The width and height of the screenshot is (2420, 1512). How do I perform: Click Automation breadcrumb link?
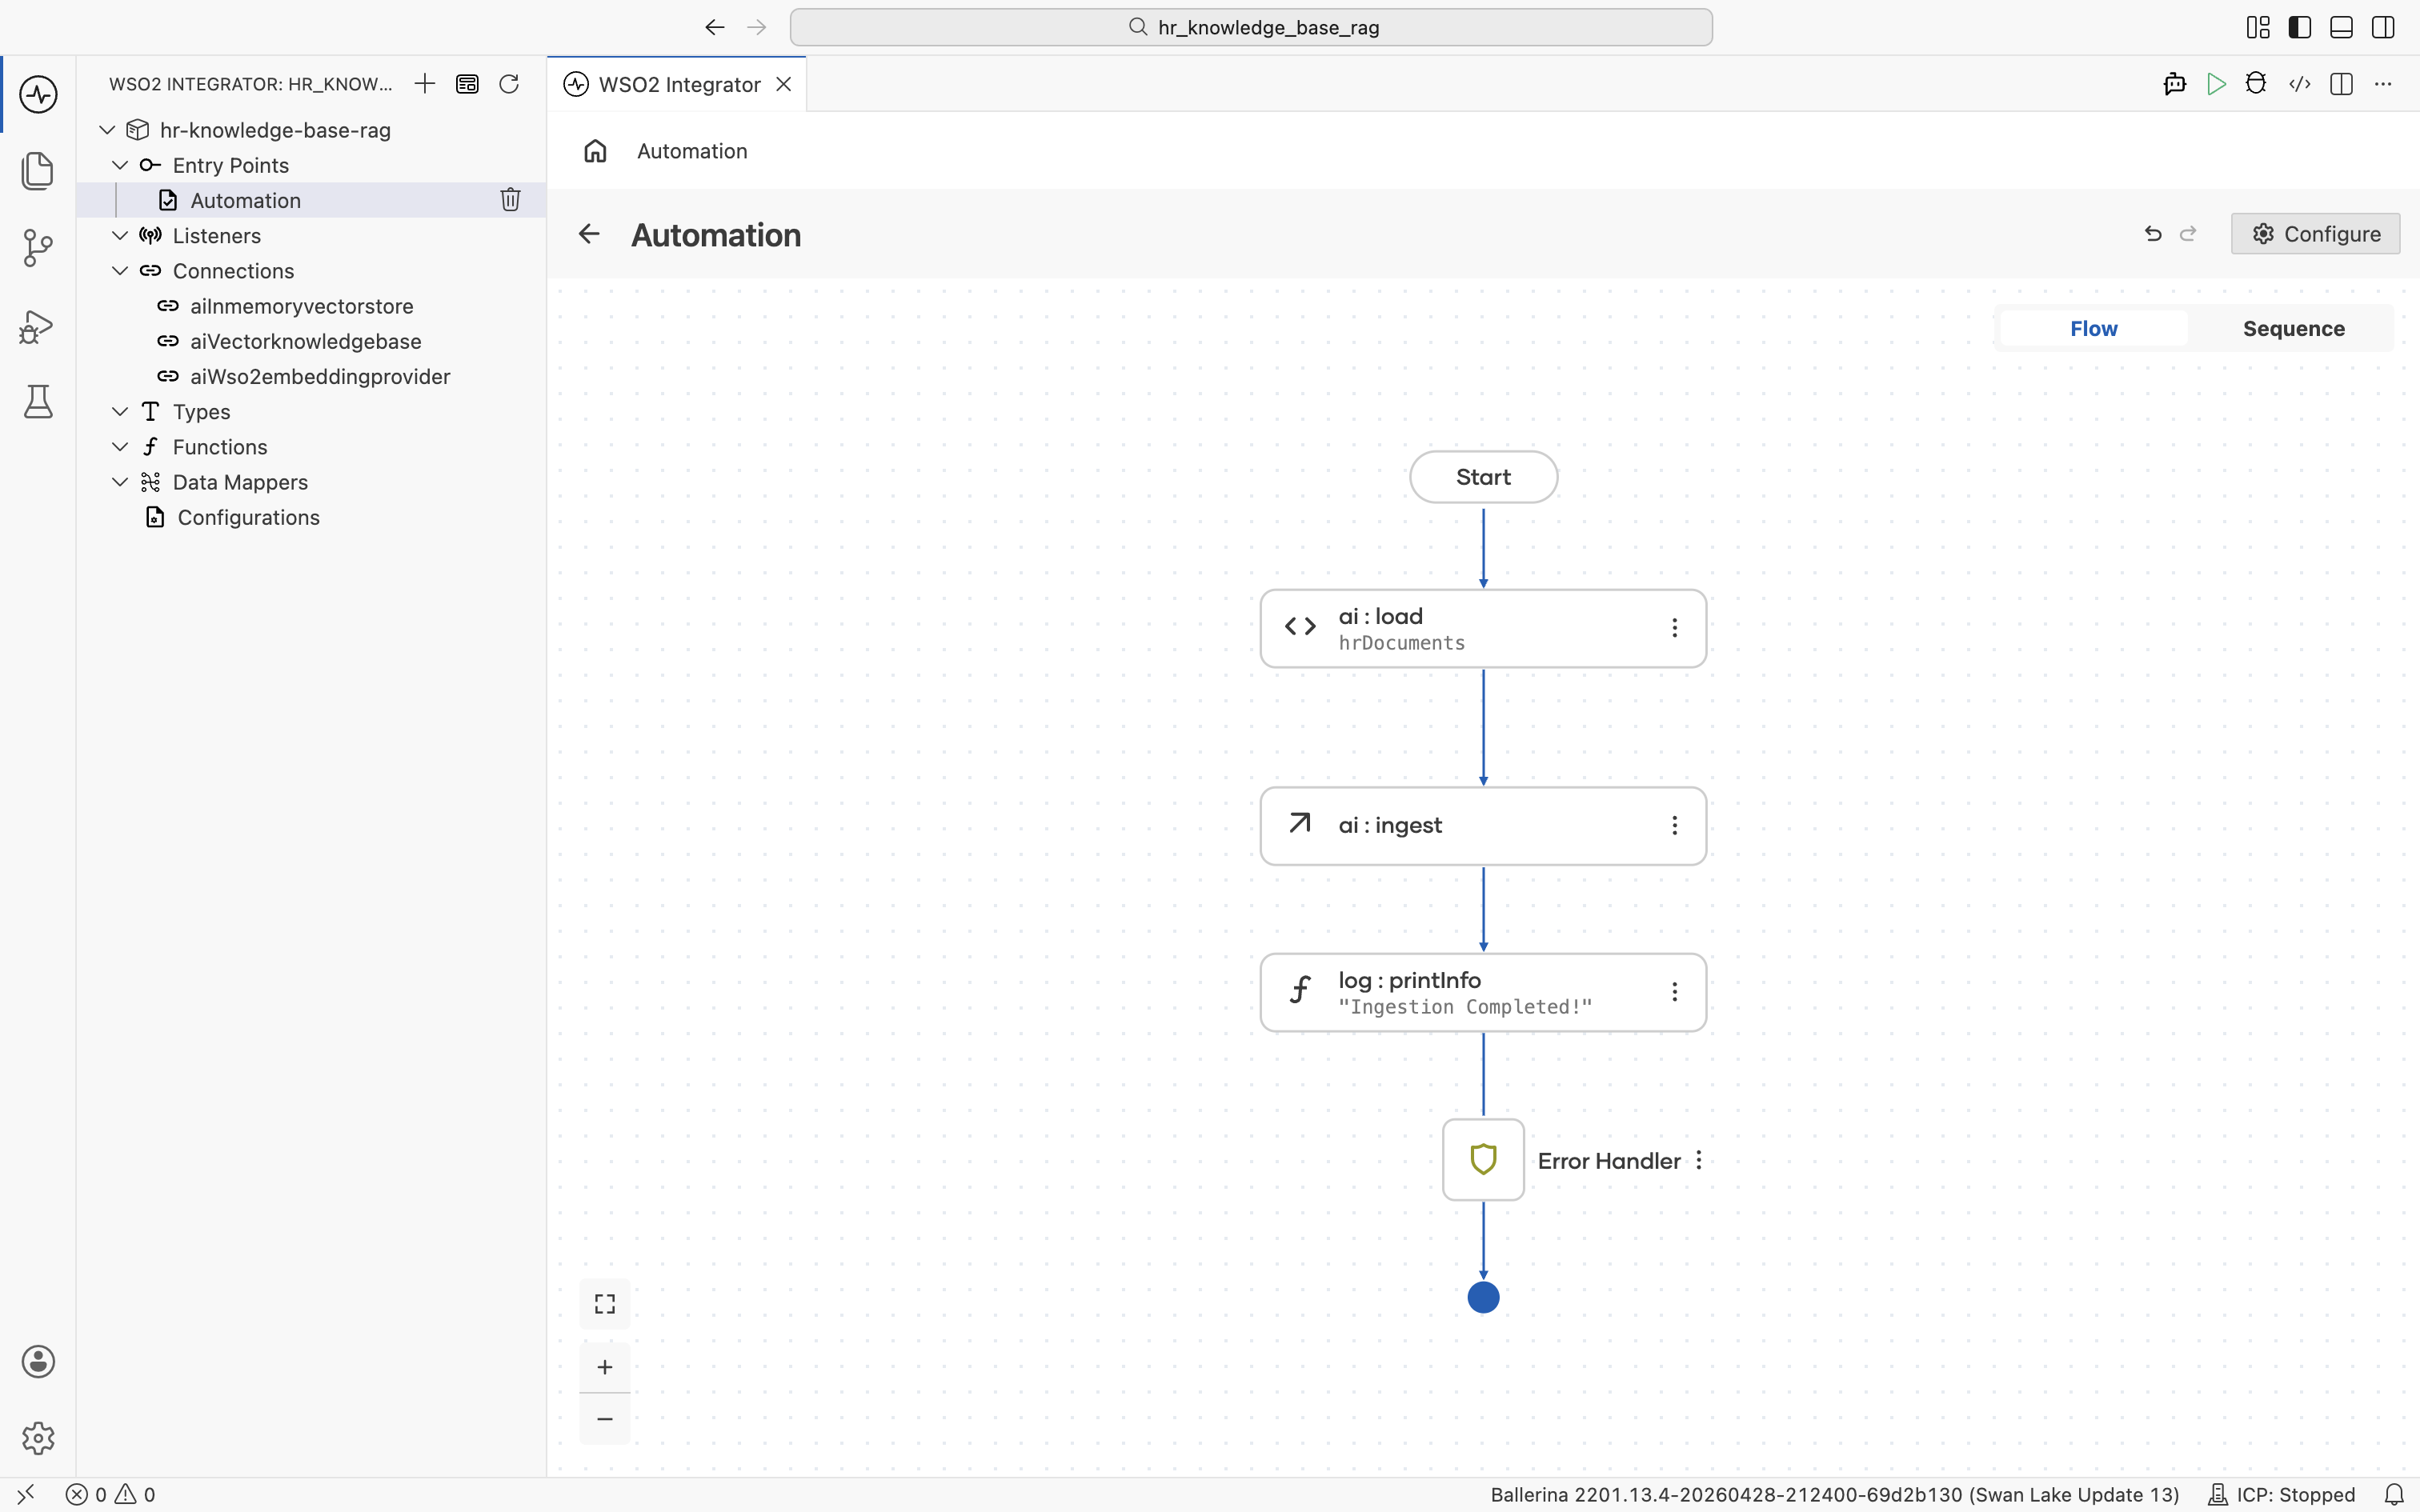[692, 151]
